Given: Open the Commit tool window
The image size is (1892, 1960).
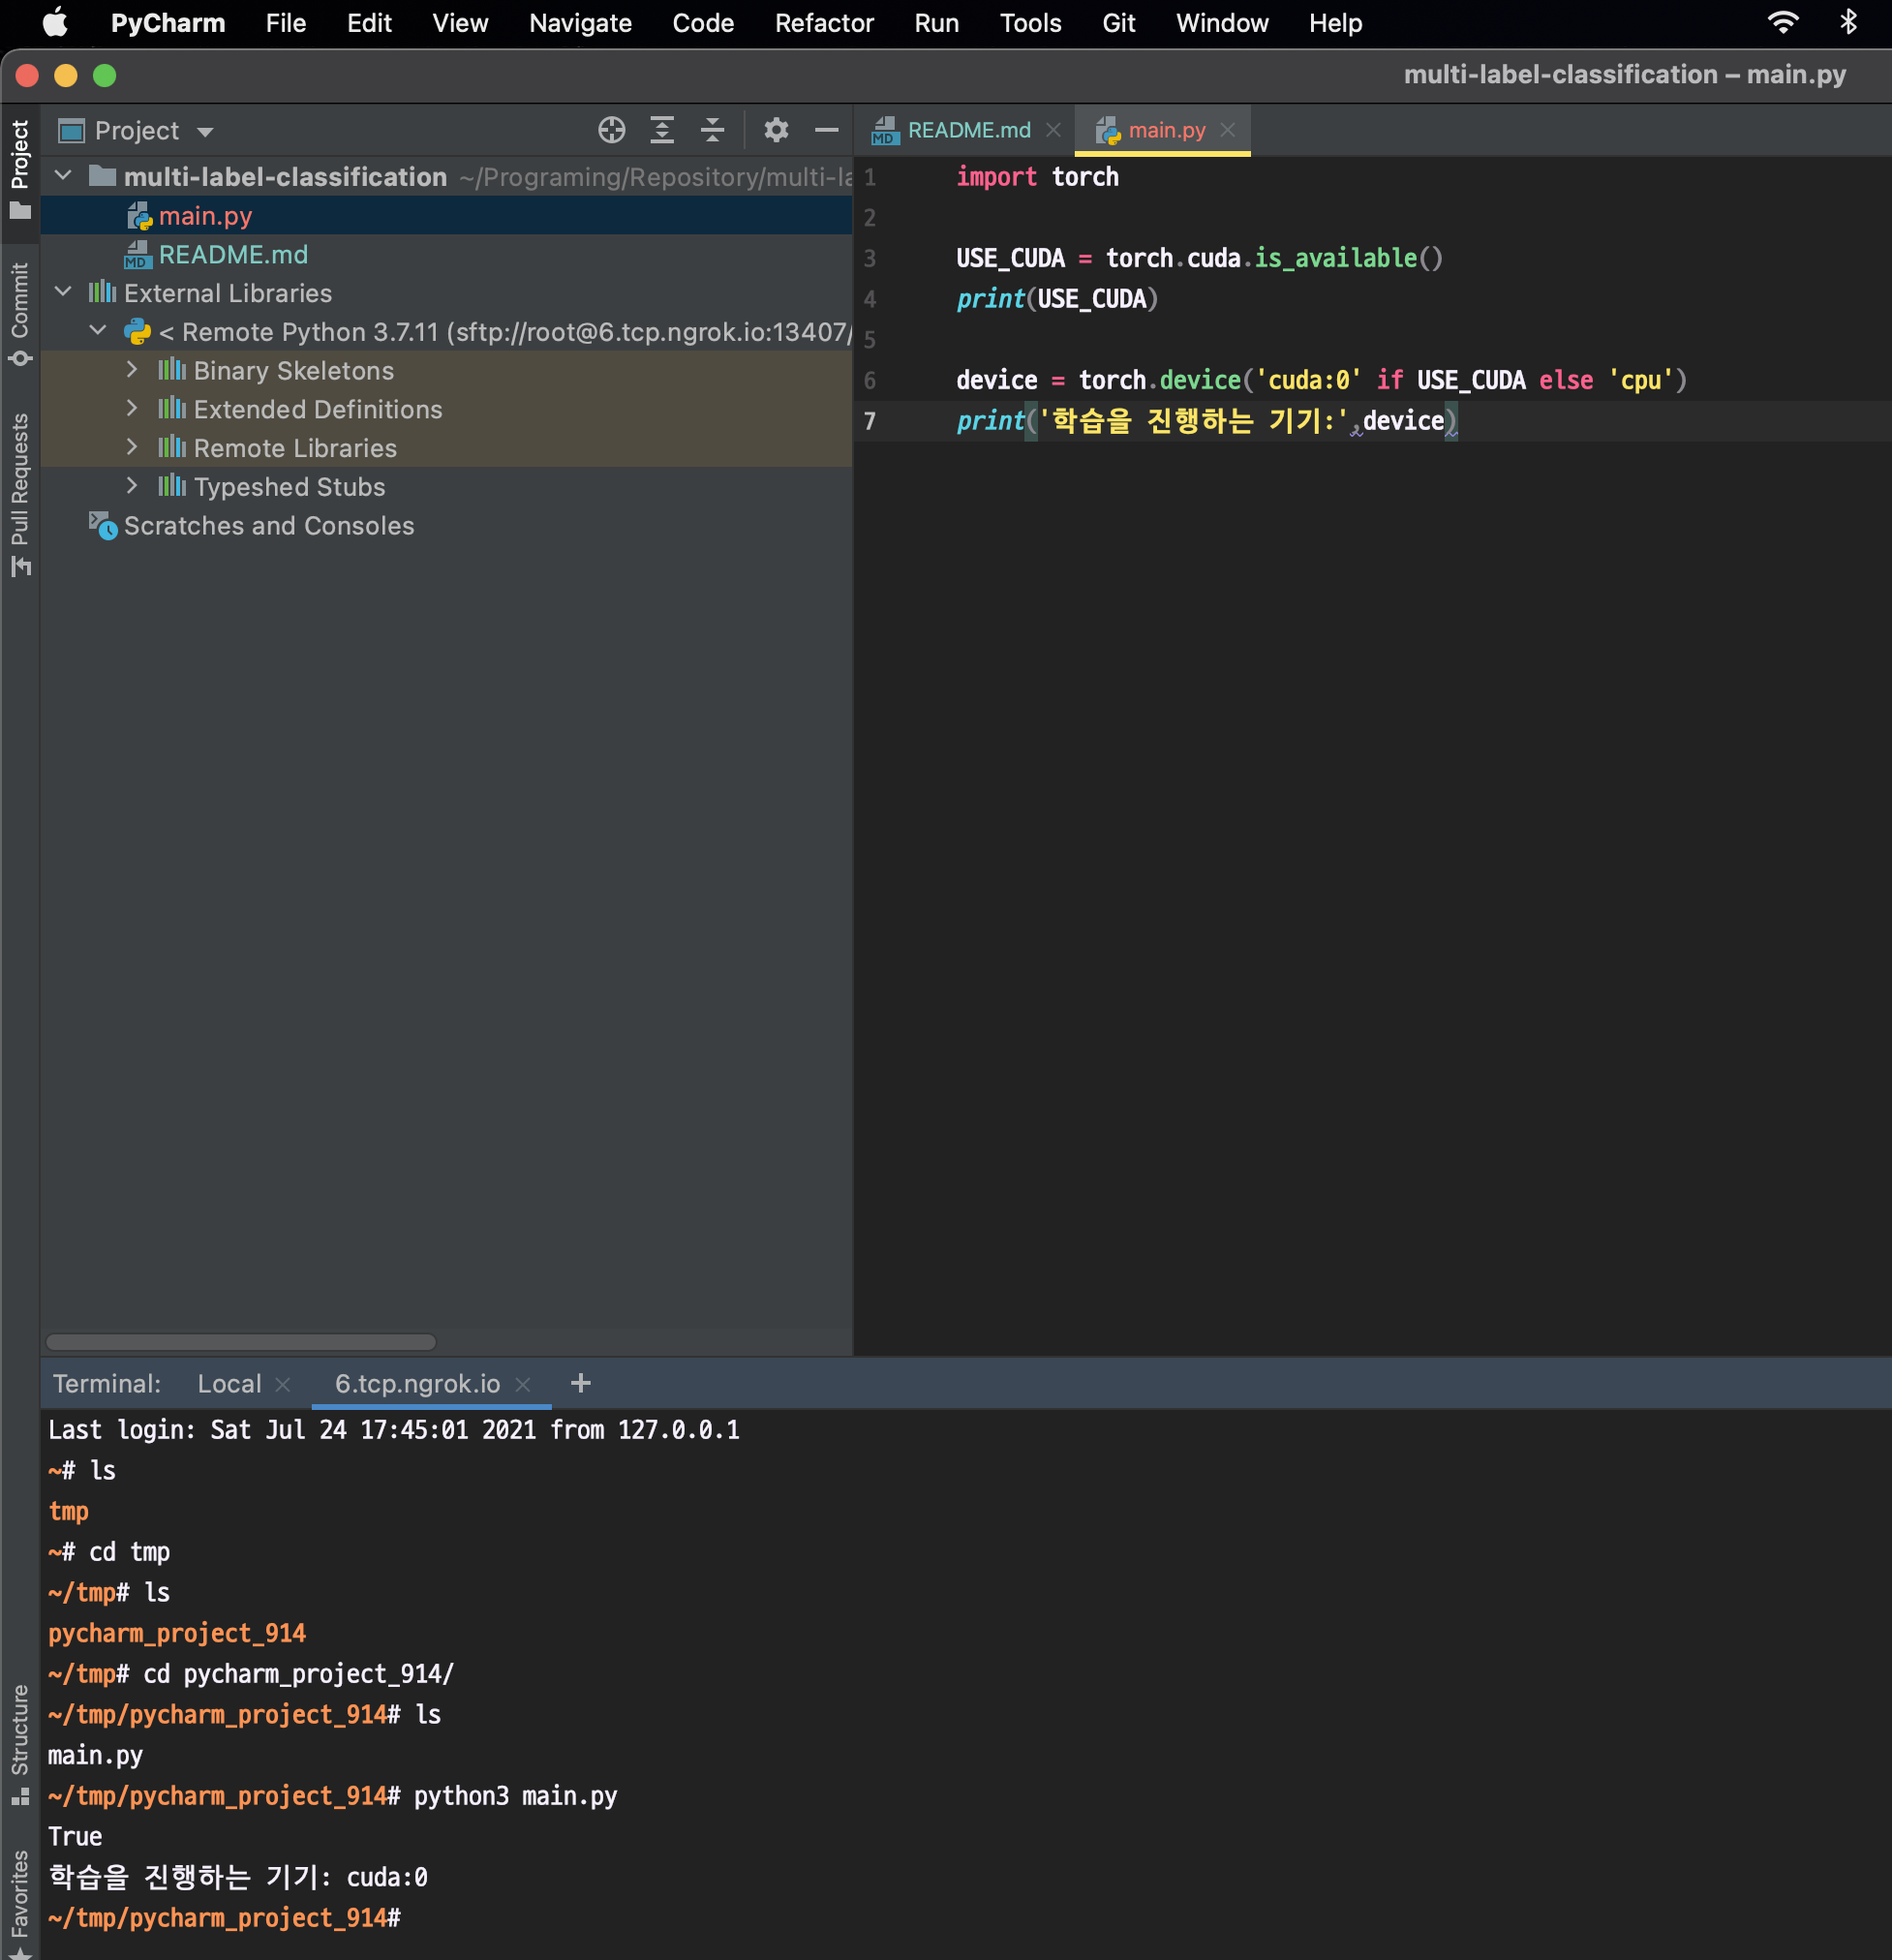Looking at the screenshot, I should coord(20,314).
